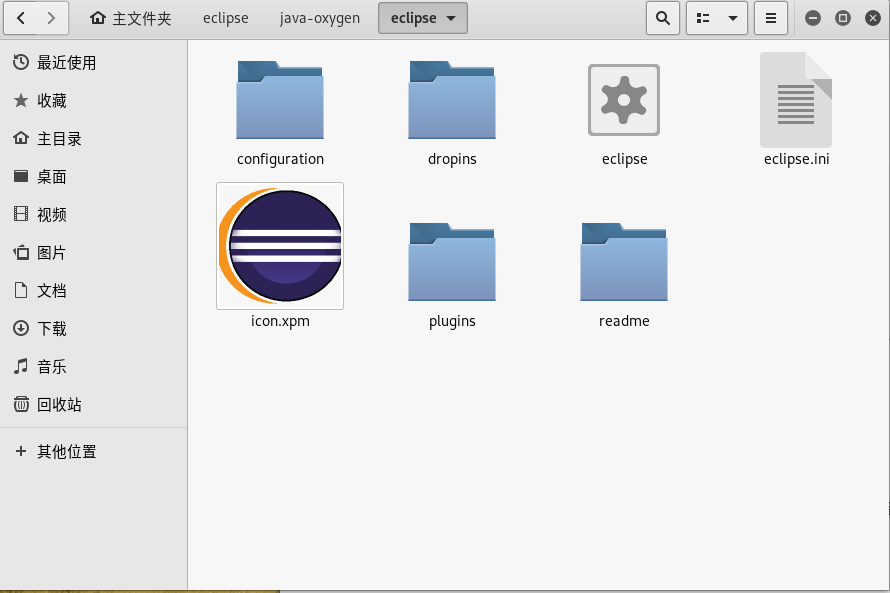Select the eclipse.ini file
Screen dimensions: 890x593
(x=796, y=100)
